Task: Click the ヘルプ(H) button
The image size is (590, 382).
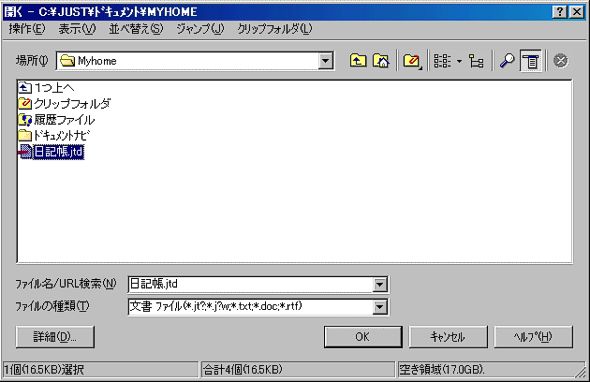Action: coord(533,337)
